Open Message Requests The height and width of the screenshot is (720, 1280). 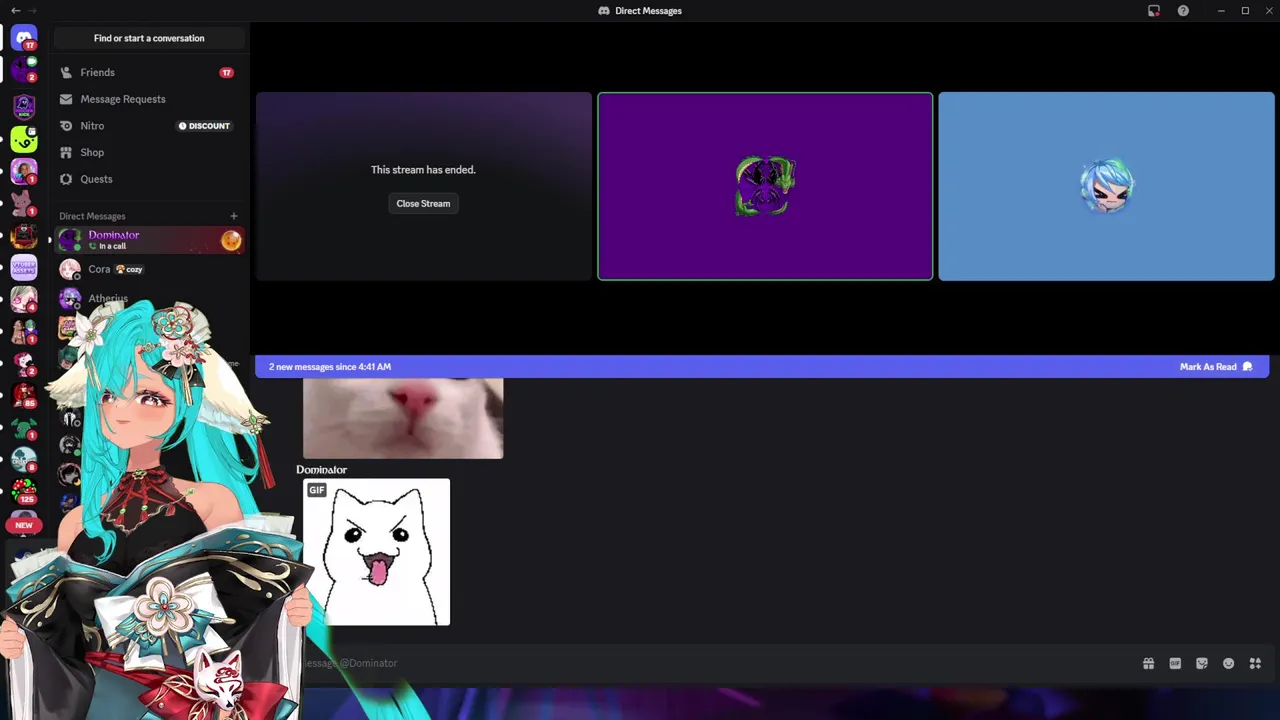(149, 99)
